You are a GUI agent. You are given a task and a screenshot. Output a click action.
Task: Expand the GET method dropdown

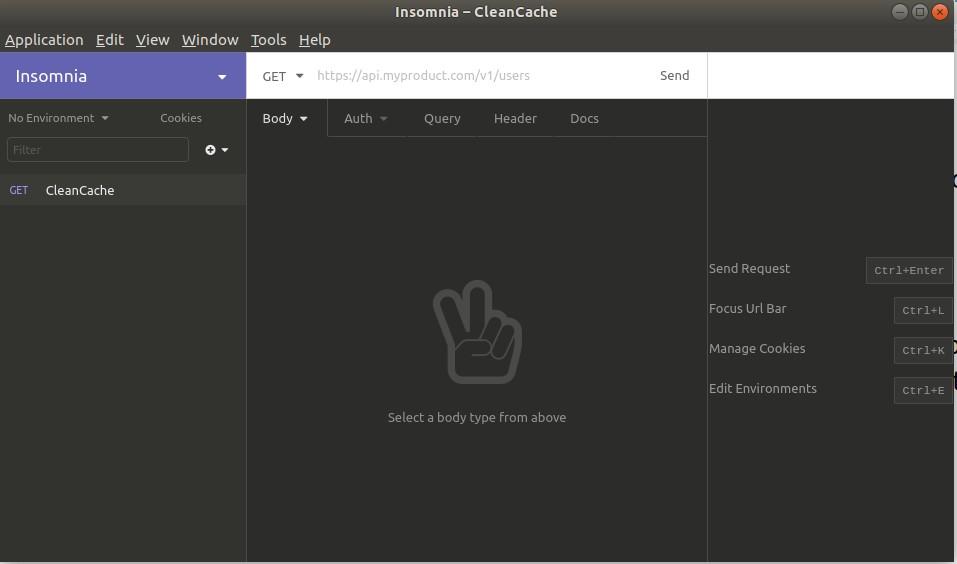pos(282,76)
